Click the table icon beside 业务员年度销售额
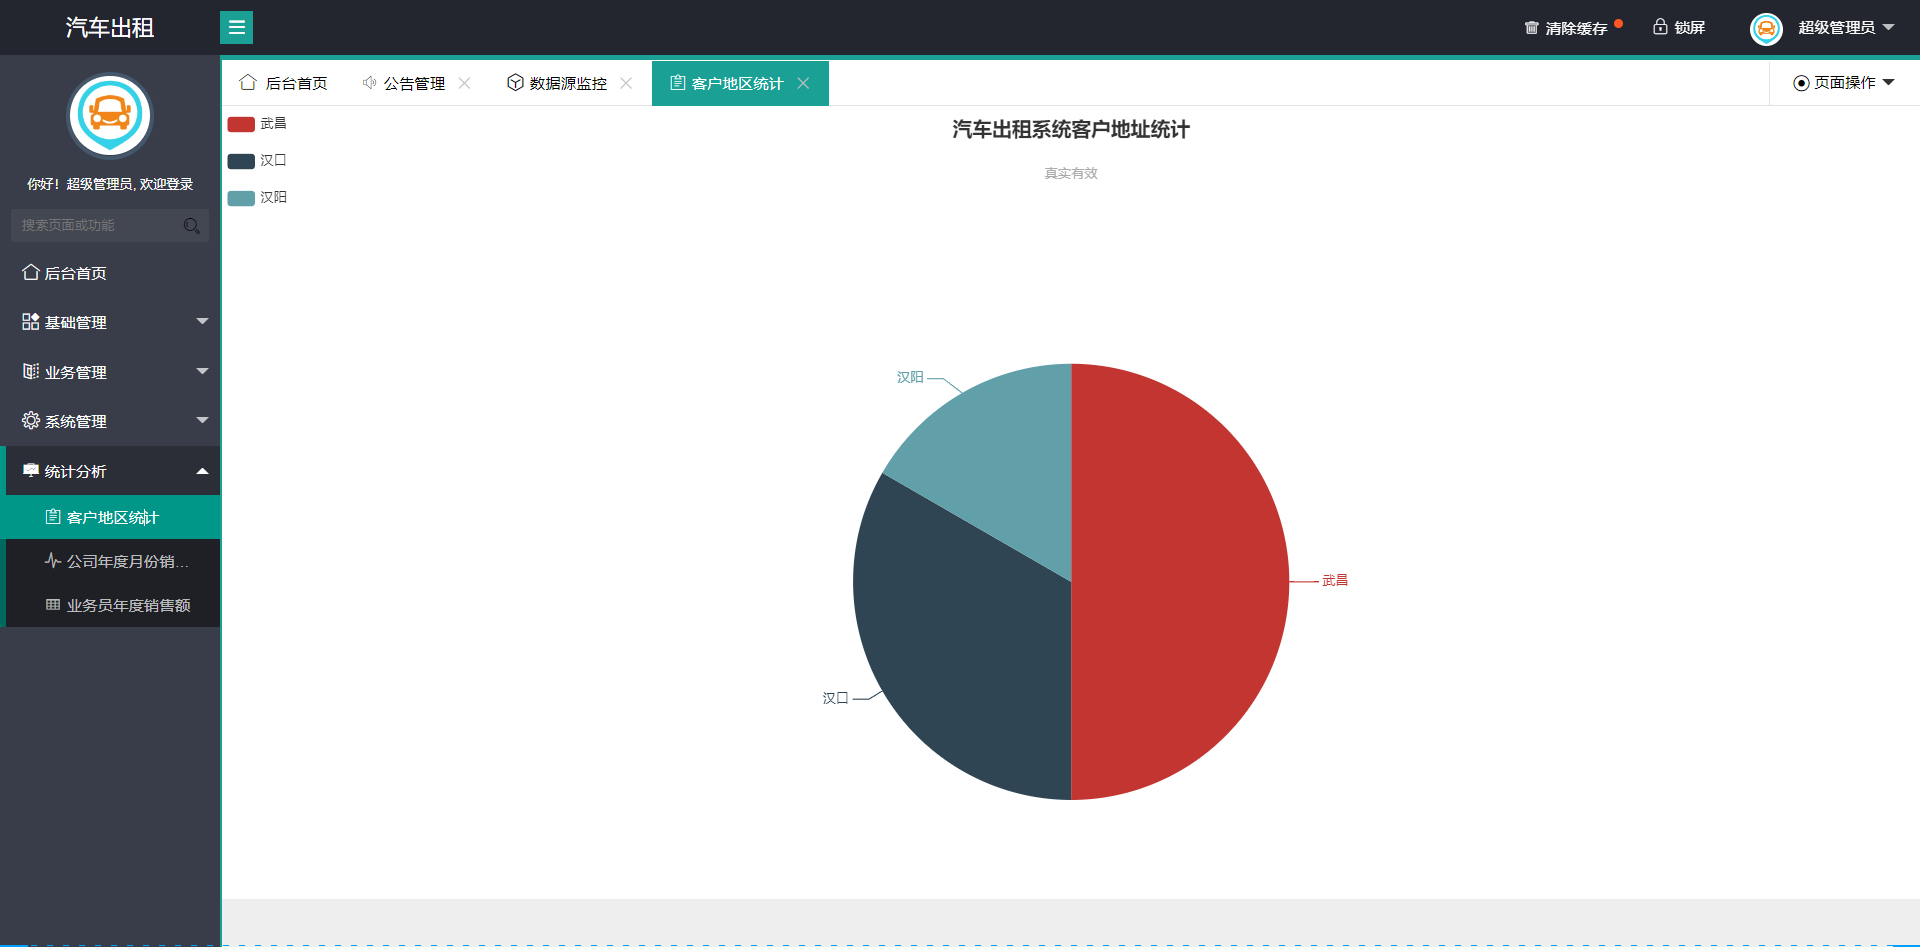The image size is (1920, 947). pyautogui.click(x=53, y=605)
